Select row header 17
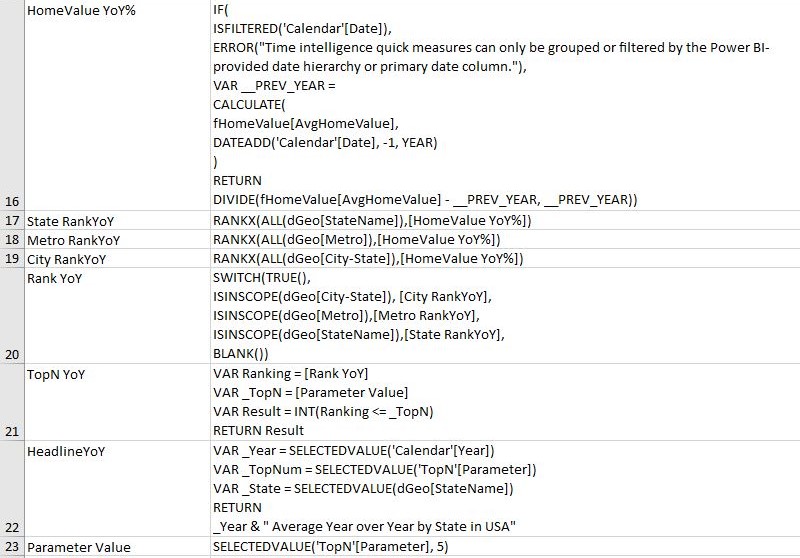This screenshot has height=558, width=800. (12, 220)
